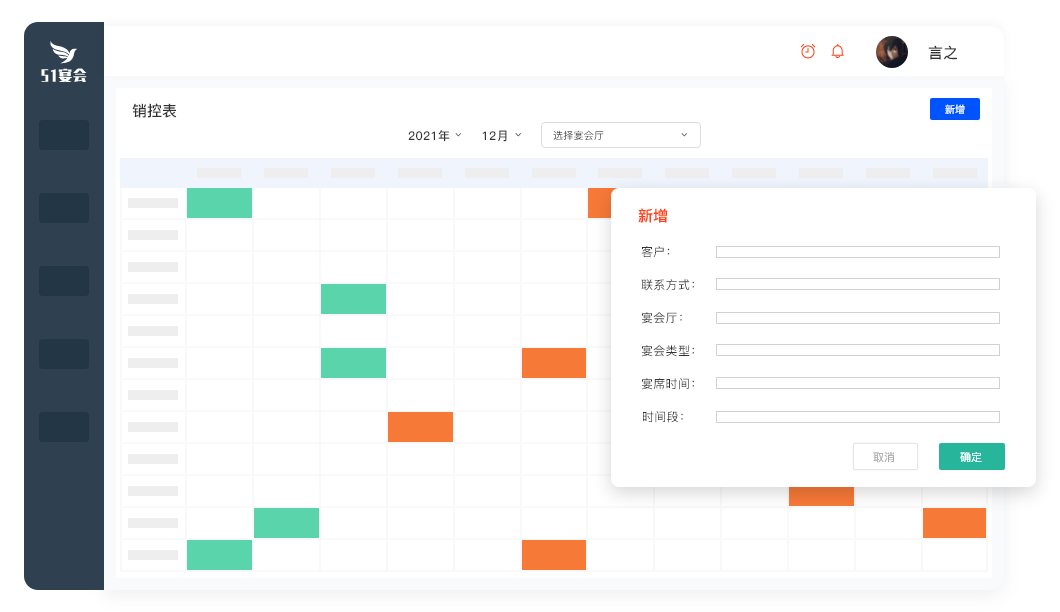Click the green cell in the first row
This screenshot has height=612, width=1060.
(219, 203)
